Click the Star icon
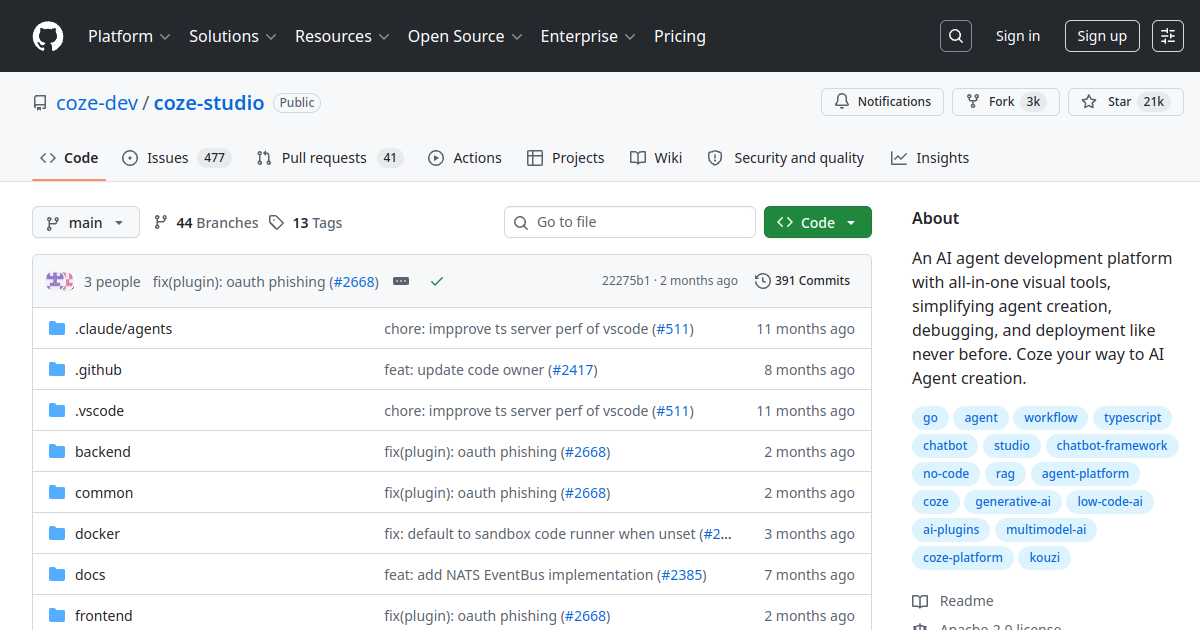1200x630 pixels. [x=1090, y=102]
